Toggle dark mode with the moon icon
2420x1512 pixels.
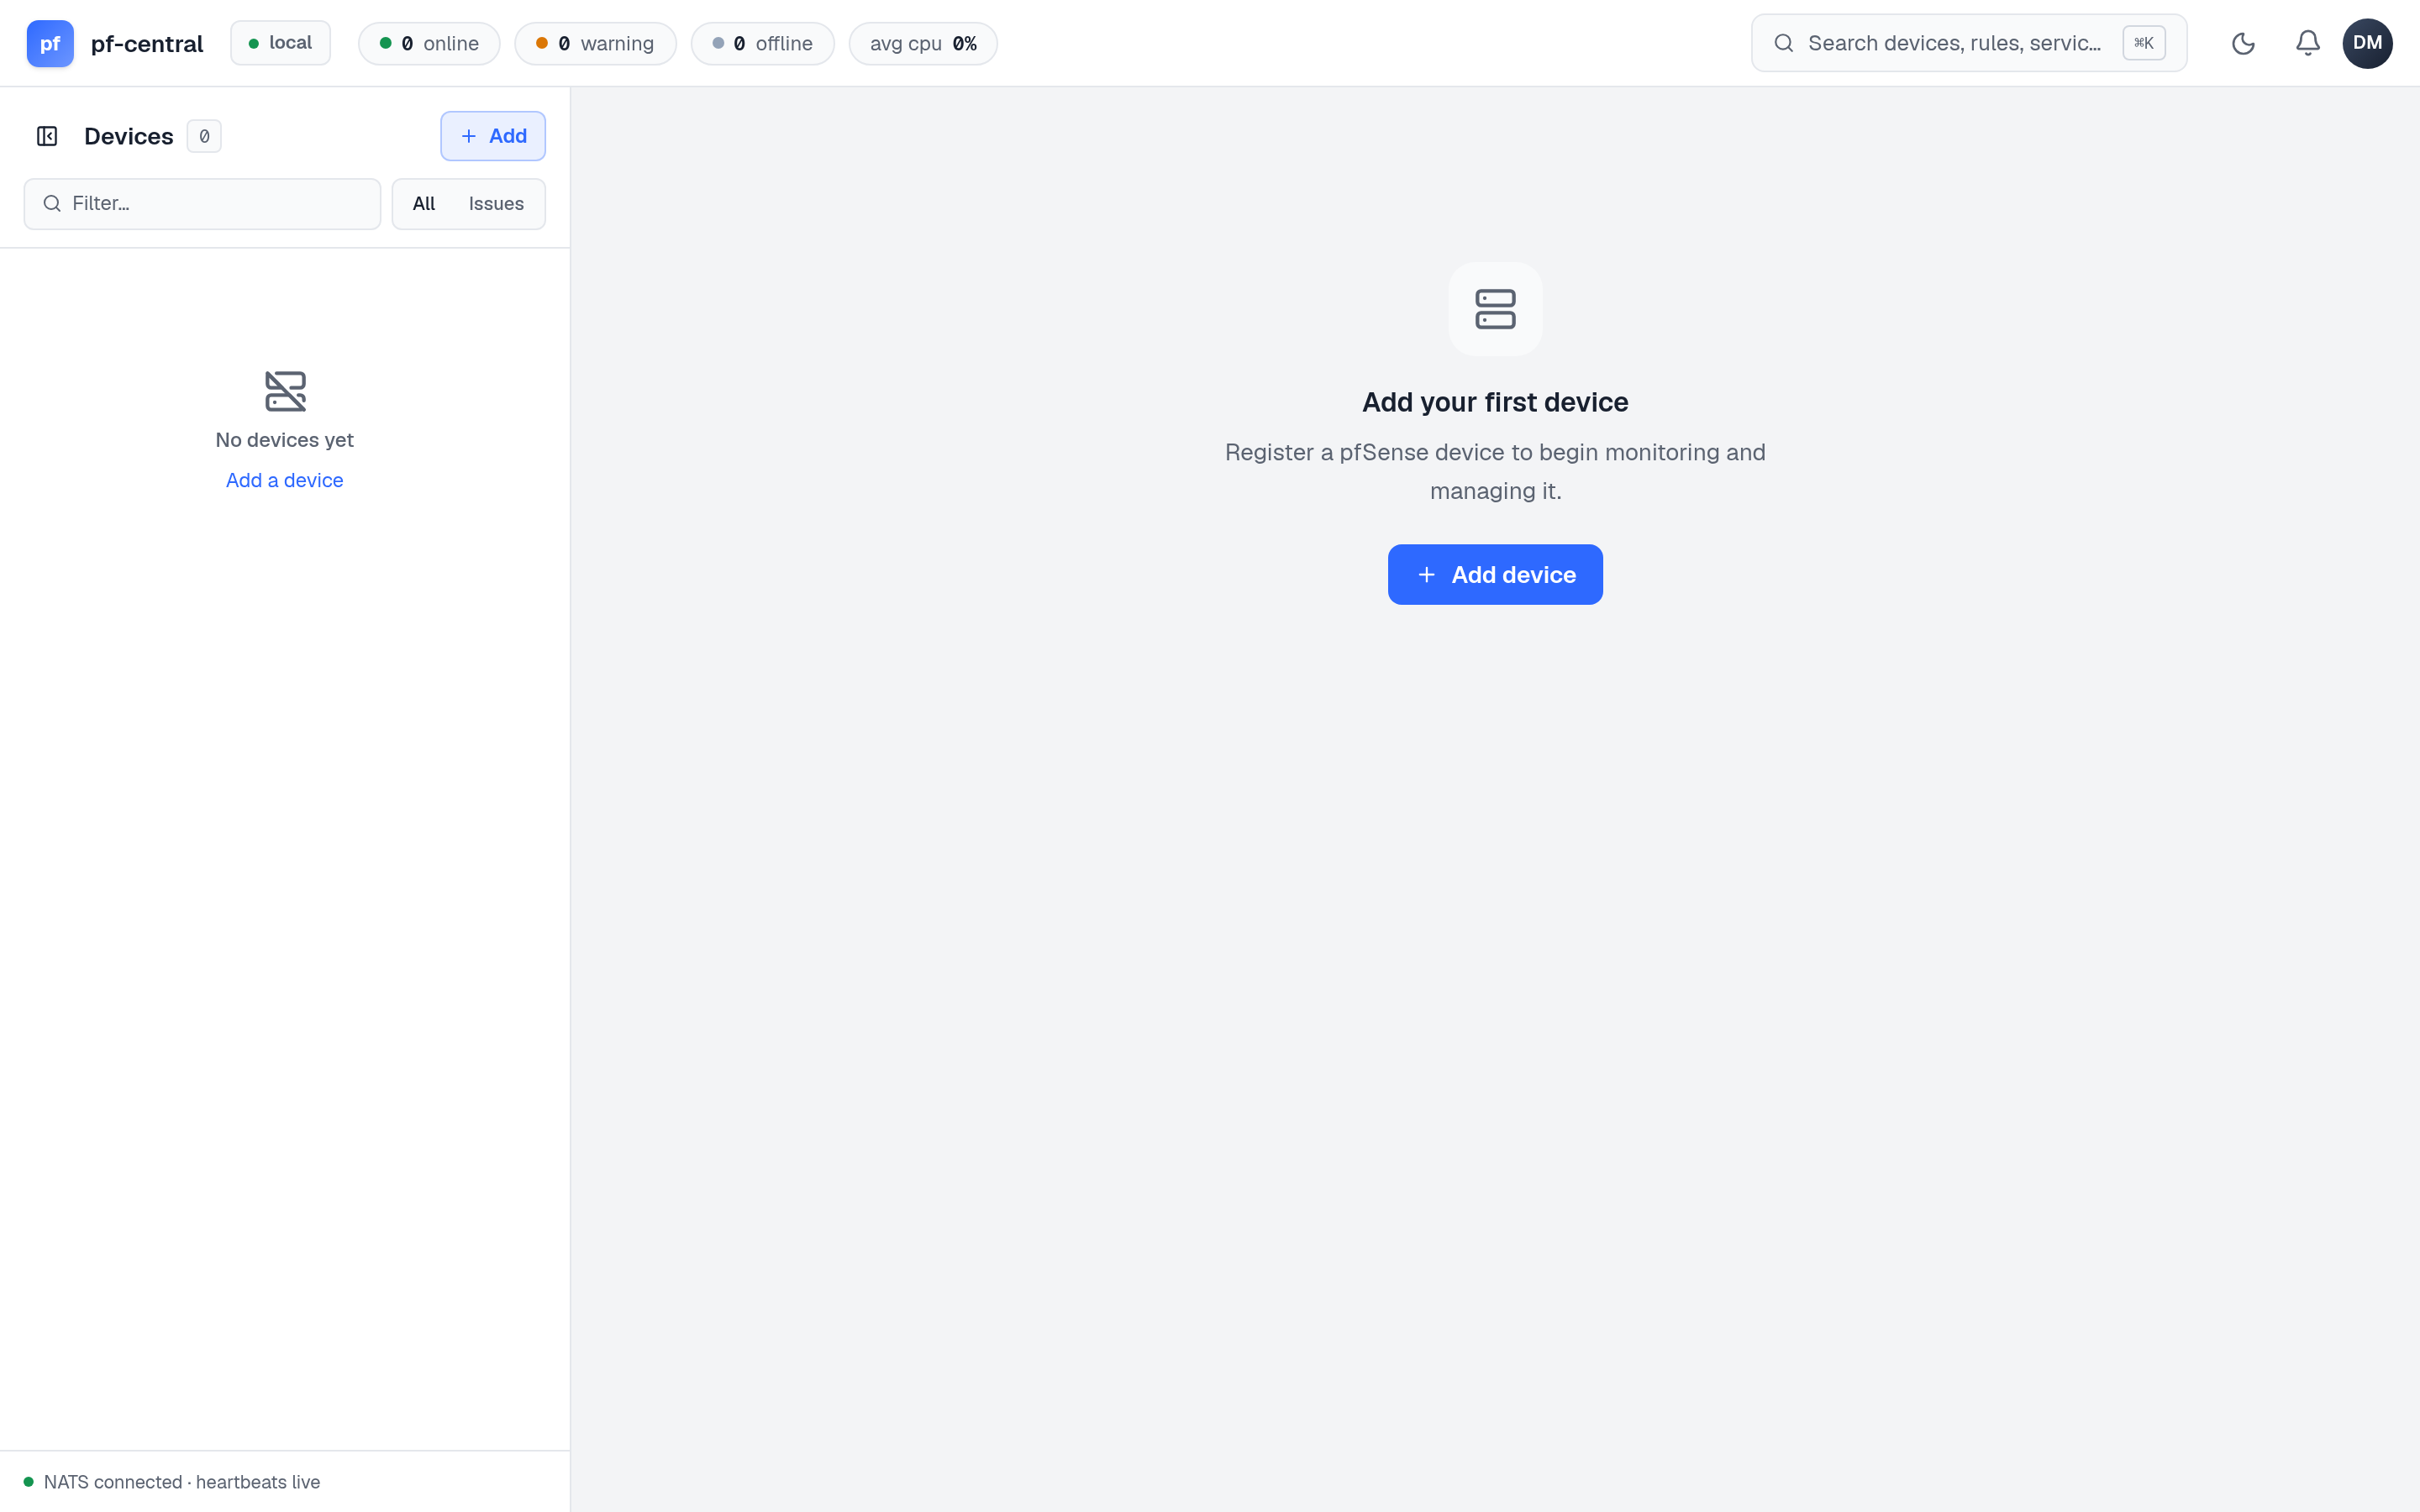click(2243, 43)
